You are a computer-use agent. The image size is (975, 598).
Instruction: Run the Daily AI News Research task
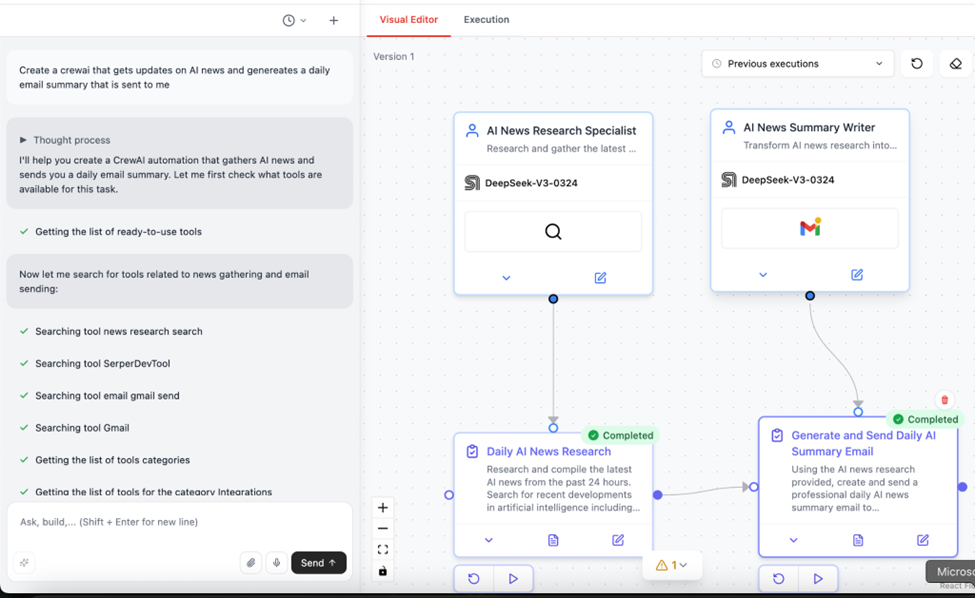(513, 578)
